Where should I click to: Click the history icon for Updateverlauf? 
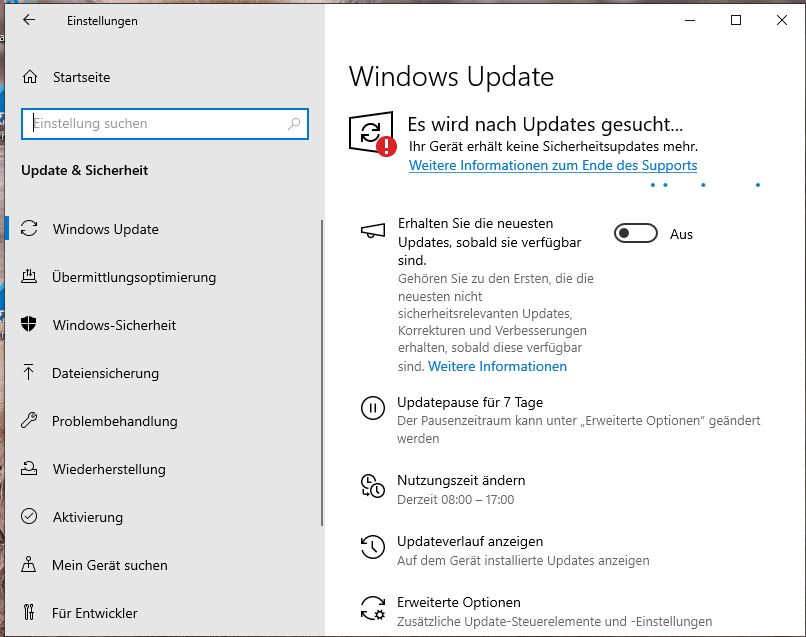(x=373, y=547)
